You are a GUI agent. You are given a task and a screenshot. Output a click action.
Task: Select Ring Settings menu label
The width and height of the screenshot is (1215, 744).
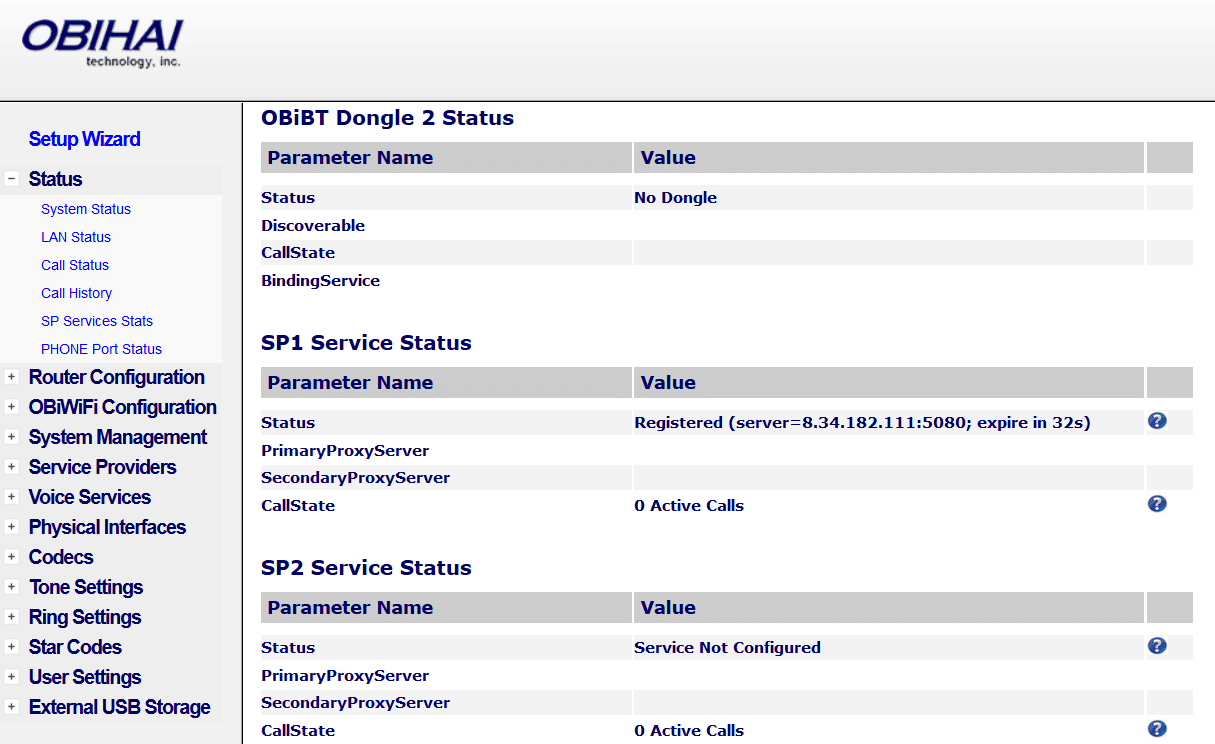point(85,617)
